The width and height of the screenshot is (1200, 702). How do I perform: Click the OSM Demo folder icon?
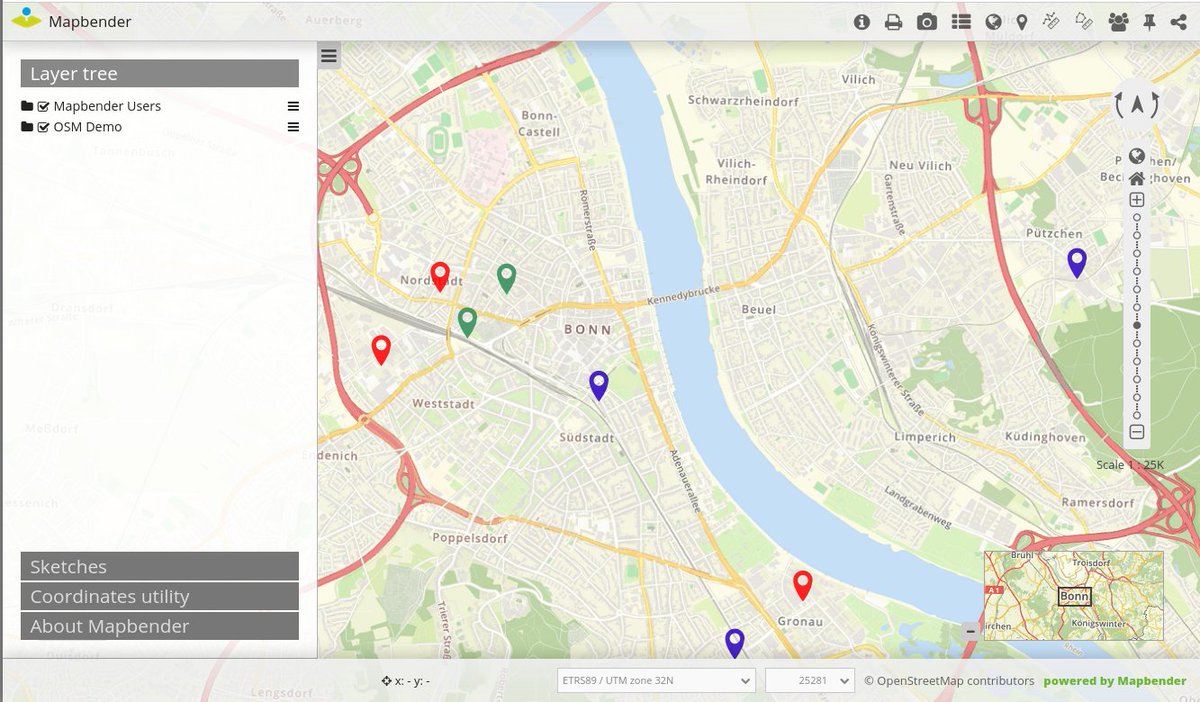tap(27, 127)
